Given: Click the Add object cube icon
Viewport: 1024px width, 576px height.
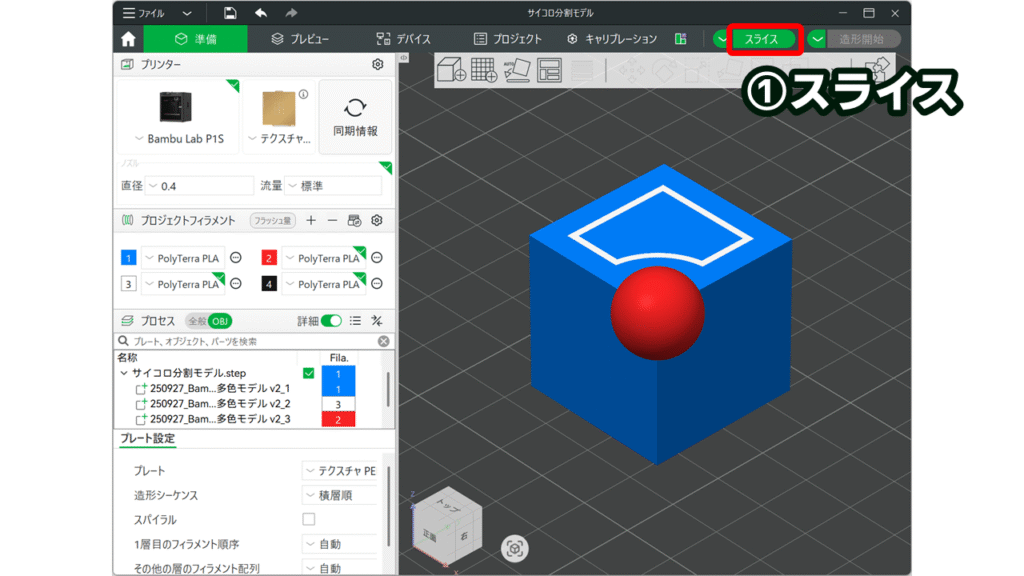Looking at the screenshot, I should tap(451, 70).
